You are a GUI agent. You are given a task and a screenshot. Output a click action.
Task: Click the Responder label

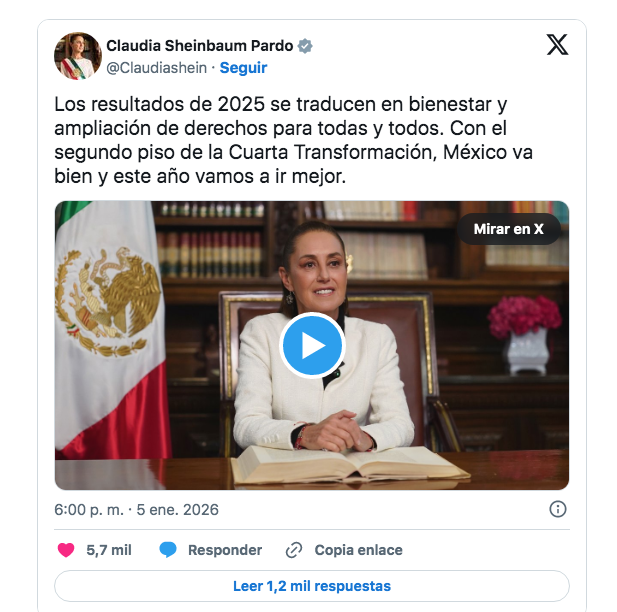coord(225,550)
